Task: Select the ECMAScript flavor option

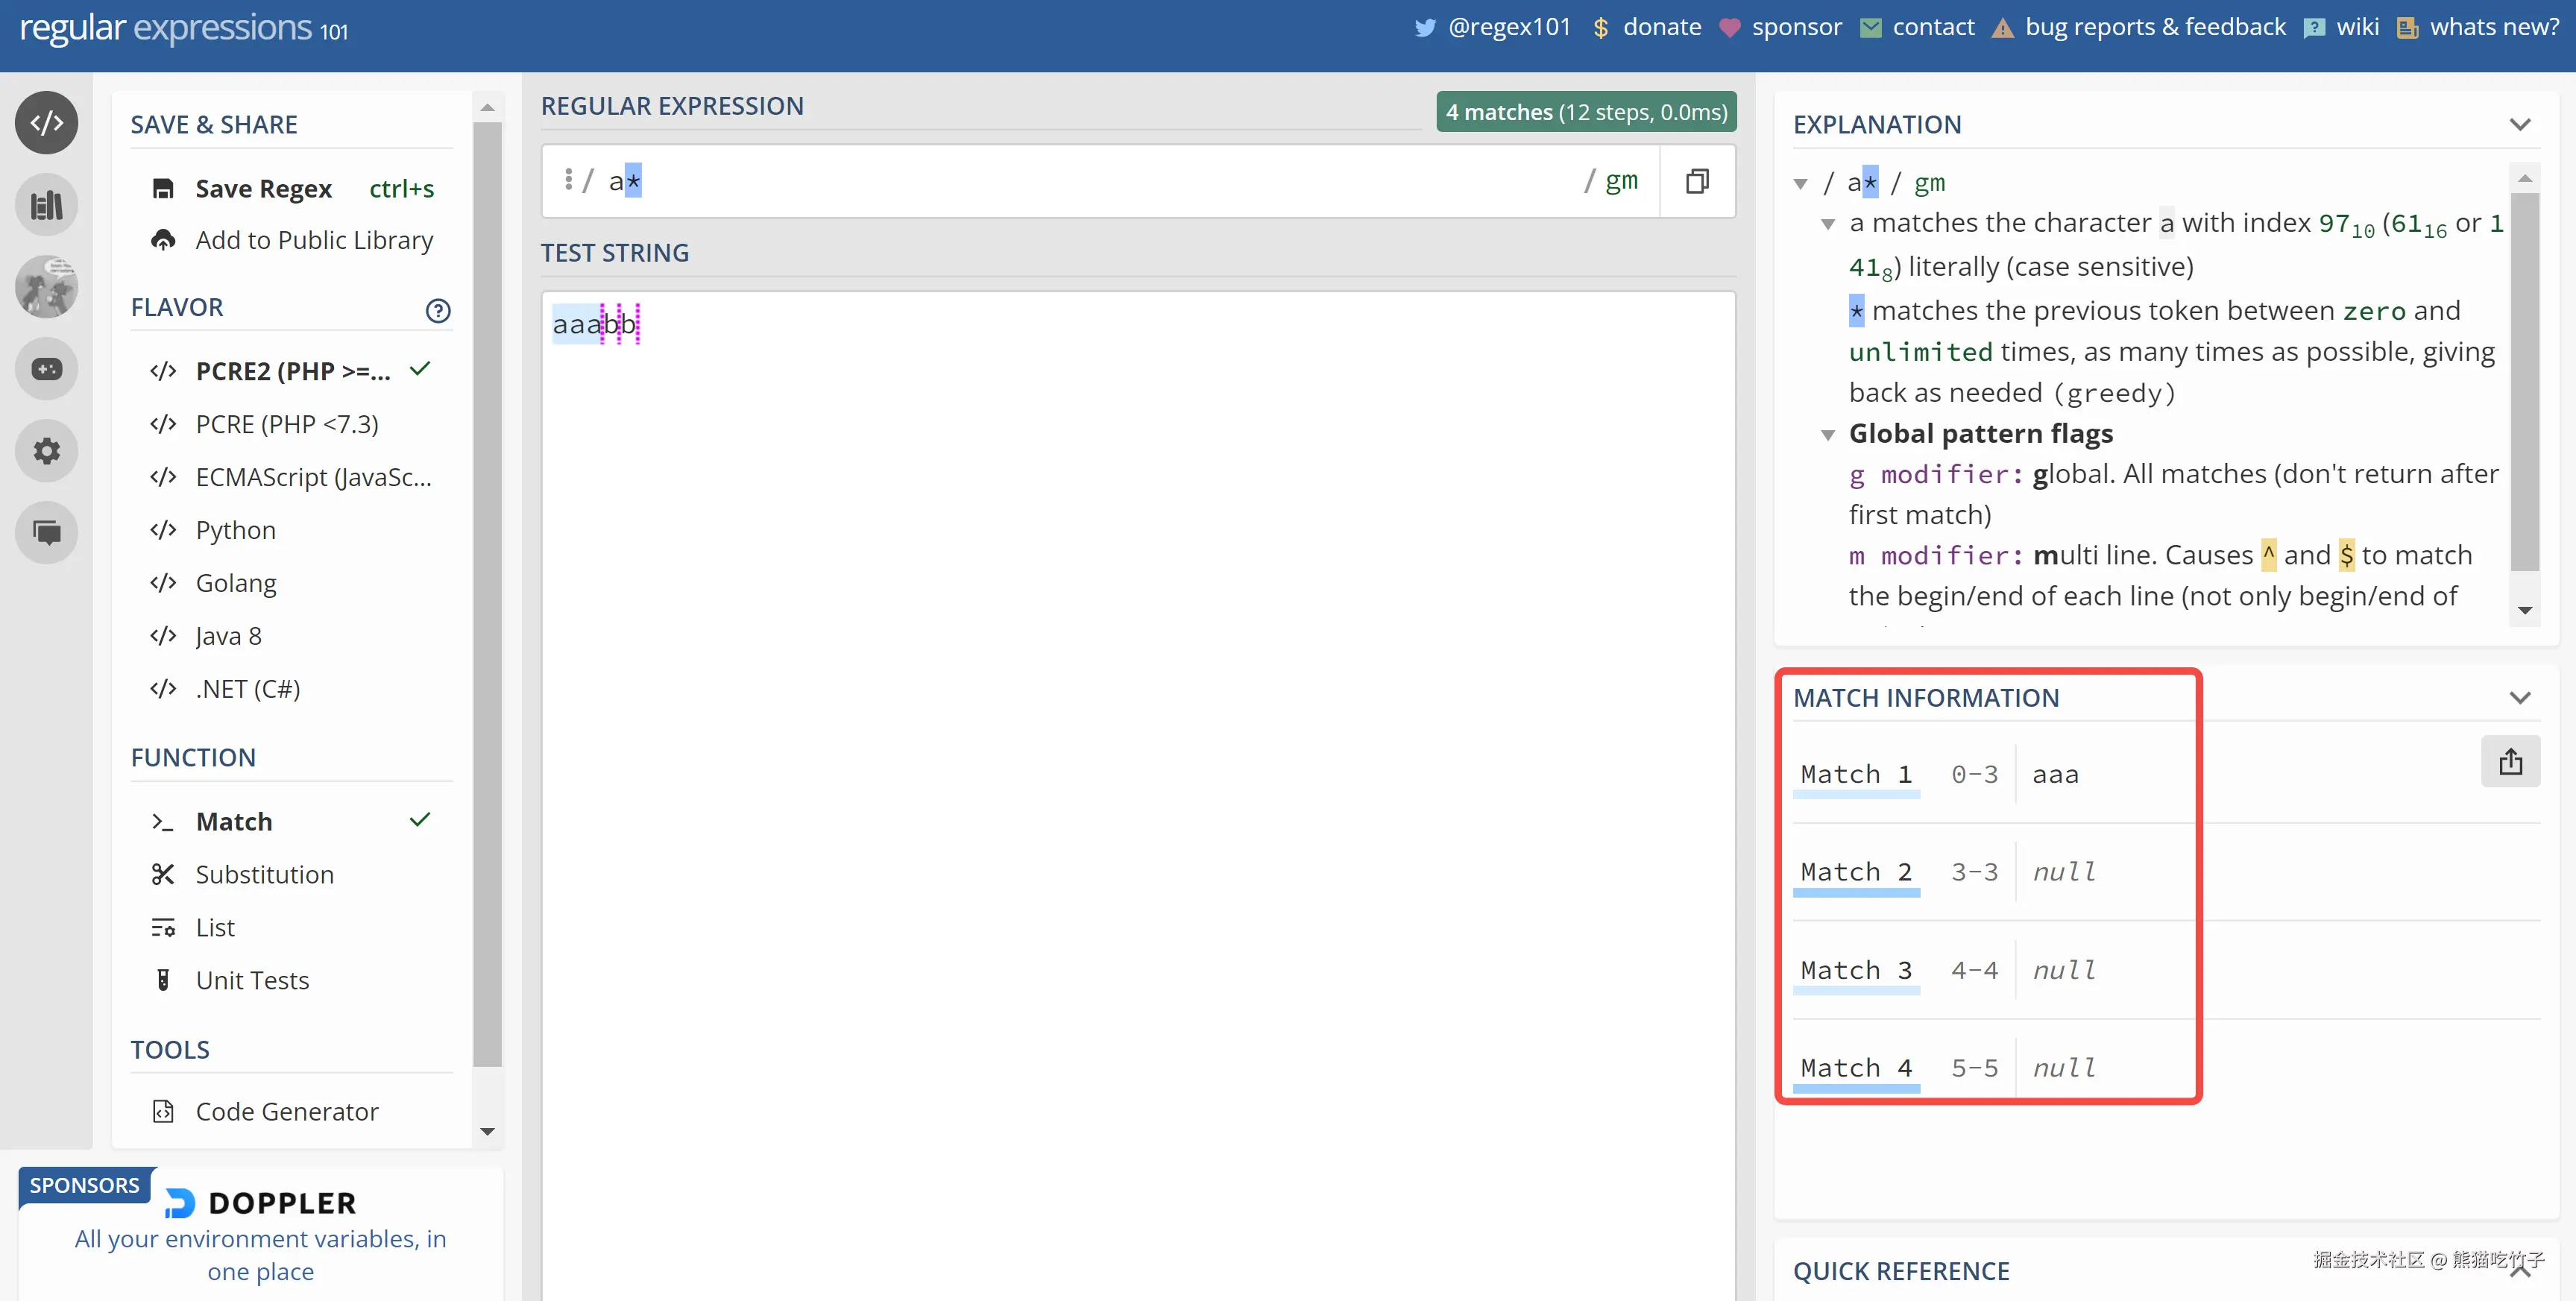Action: pyautogui.click(x=313, y=477)
